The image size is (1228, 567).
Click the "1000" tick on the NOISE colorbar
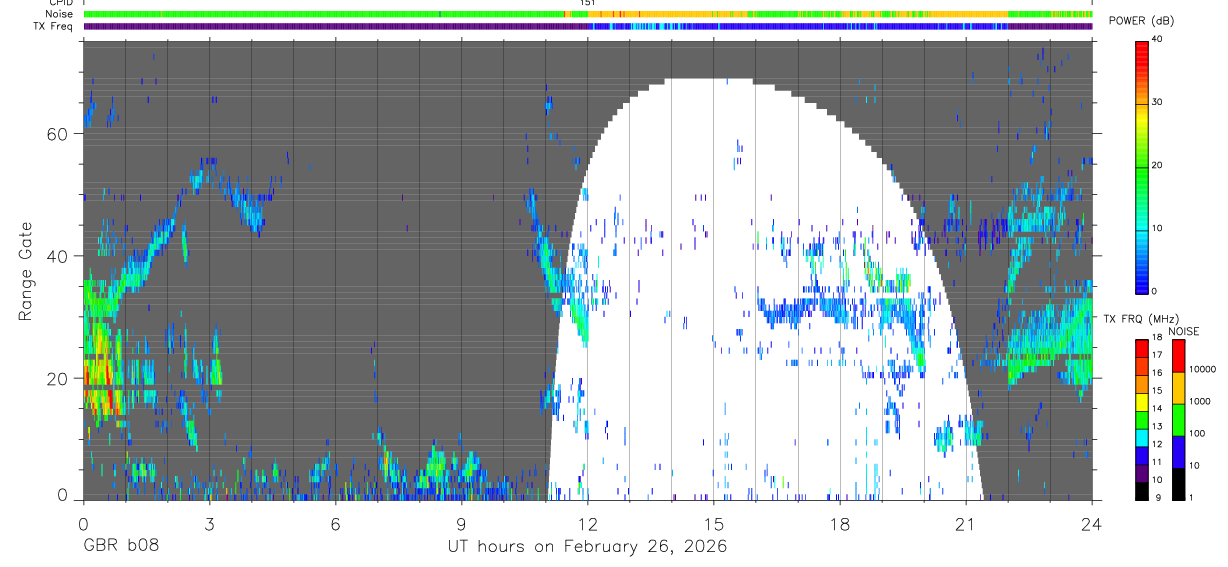tap(1200, 402)
